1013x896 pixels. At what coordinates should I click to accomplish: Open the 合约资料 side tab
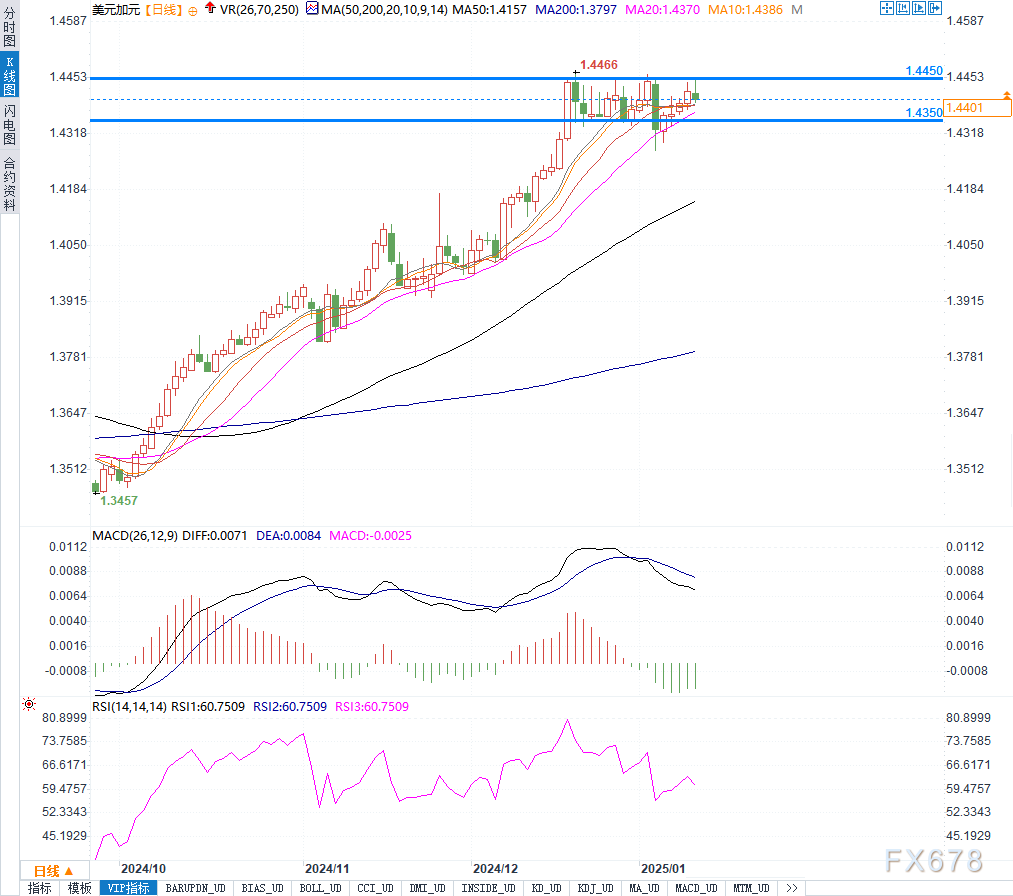click(10, 183)
